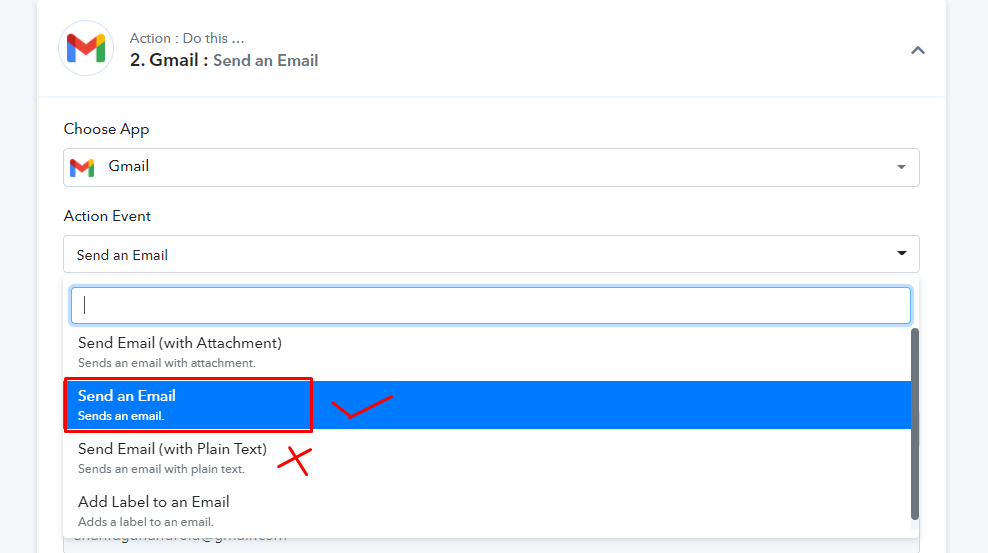Click the partially hidden email field below the list
The width and height of the screenshot is (988, 553).
pos(491,544)
